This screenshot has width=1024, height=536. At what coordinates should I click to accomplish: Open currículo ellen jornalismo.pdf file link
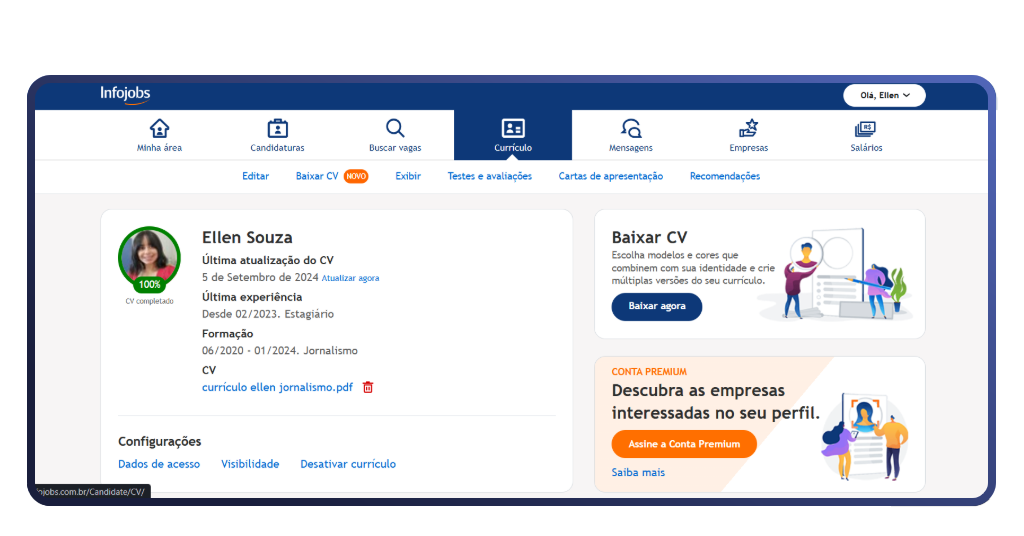pos(277,387)
